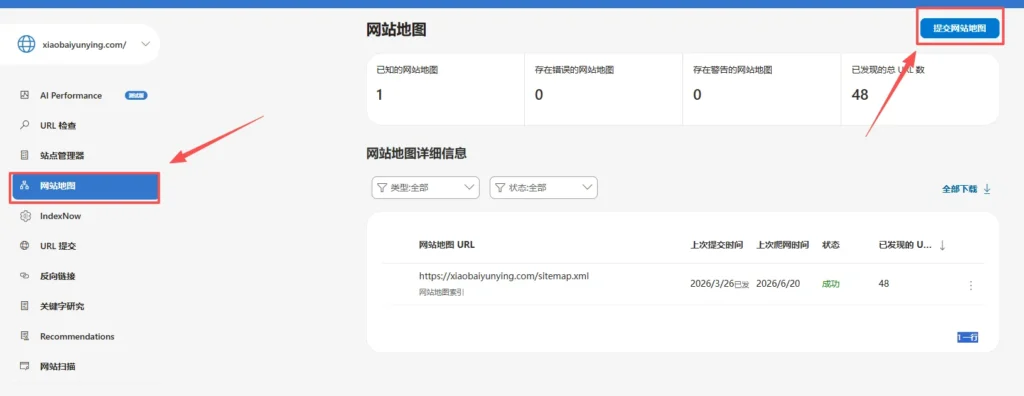The height and width of the screenshot is (396, 1024).
Task: Expand the site selector chevron
Action: click(146, 44)
